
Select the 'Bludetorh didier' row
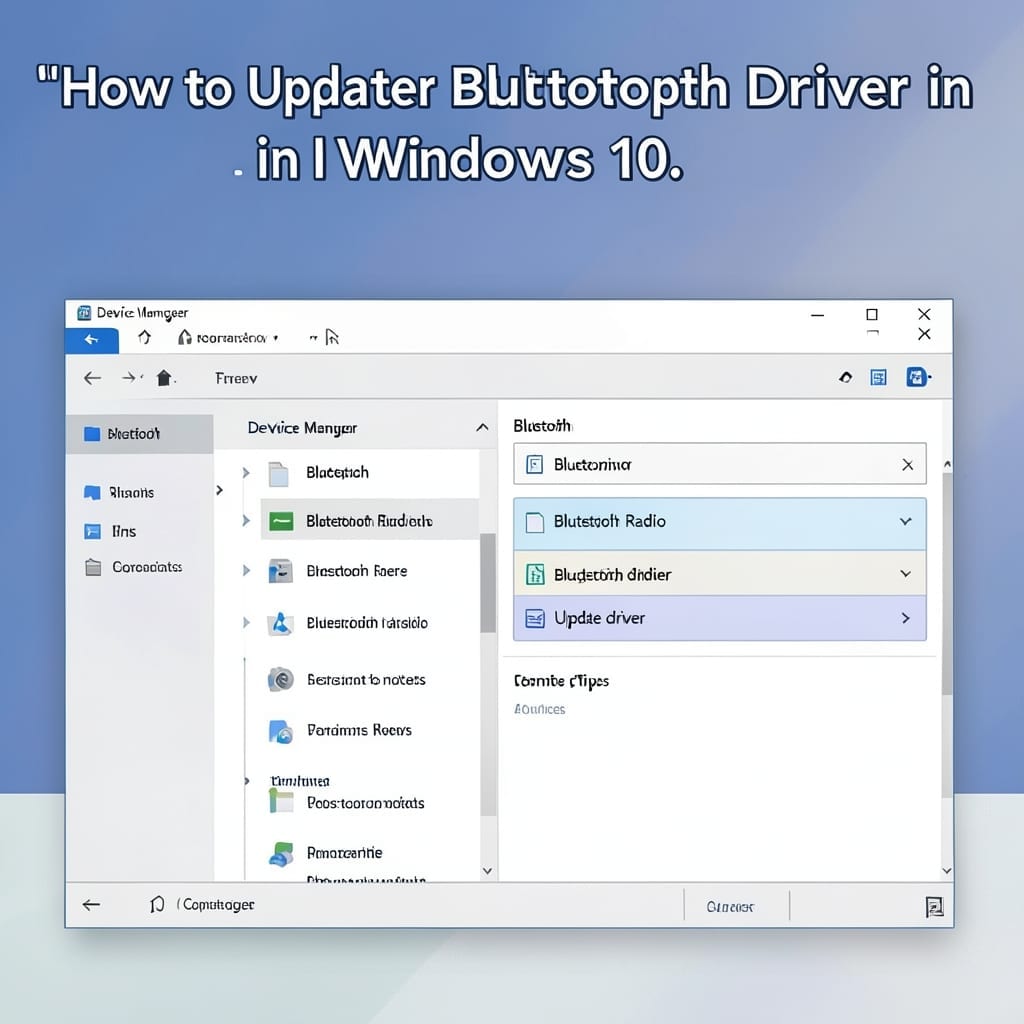click(x=719, y=574)
